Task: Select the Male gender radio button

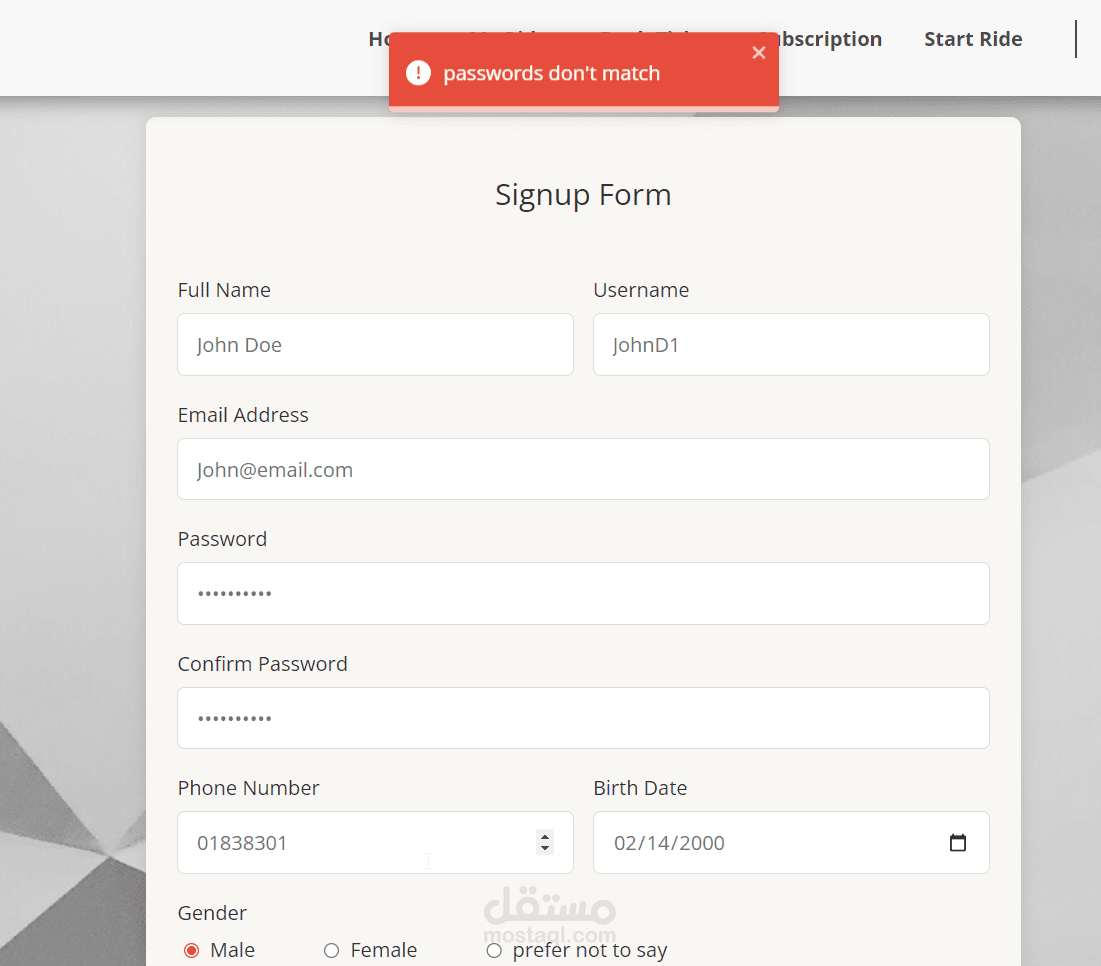Action: tap(192, 950)
